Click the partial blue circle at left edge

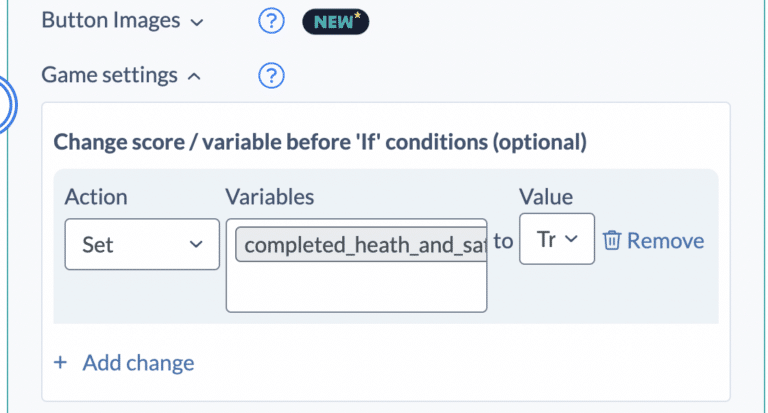[8, 105]
